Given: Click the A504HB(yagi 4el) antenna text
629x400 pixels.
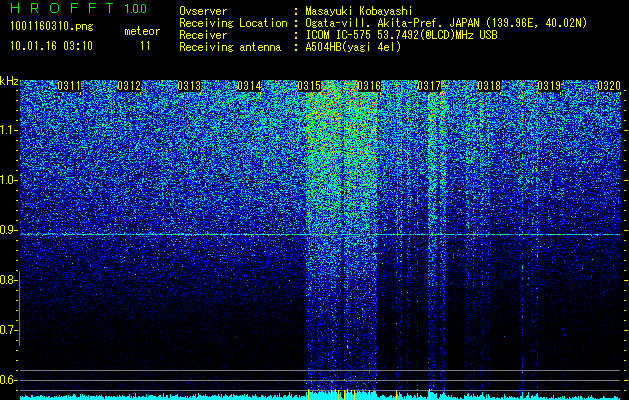Looking at the screenshot, I should pyautogui.click(x=353, y=47).
